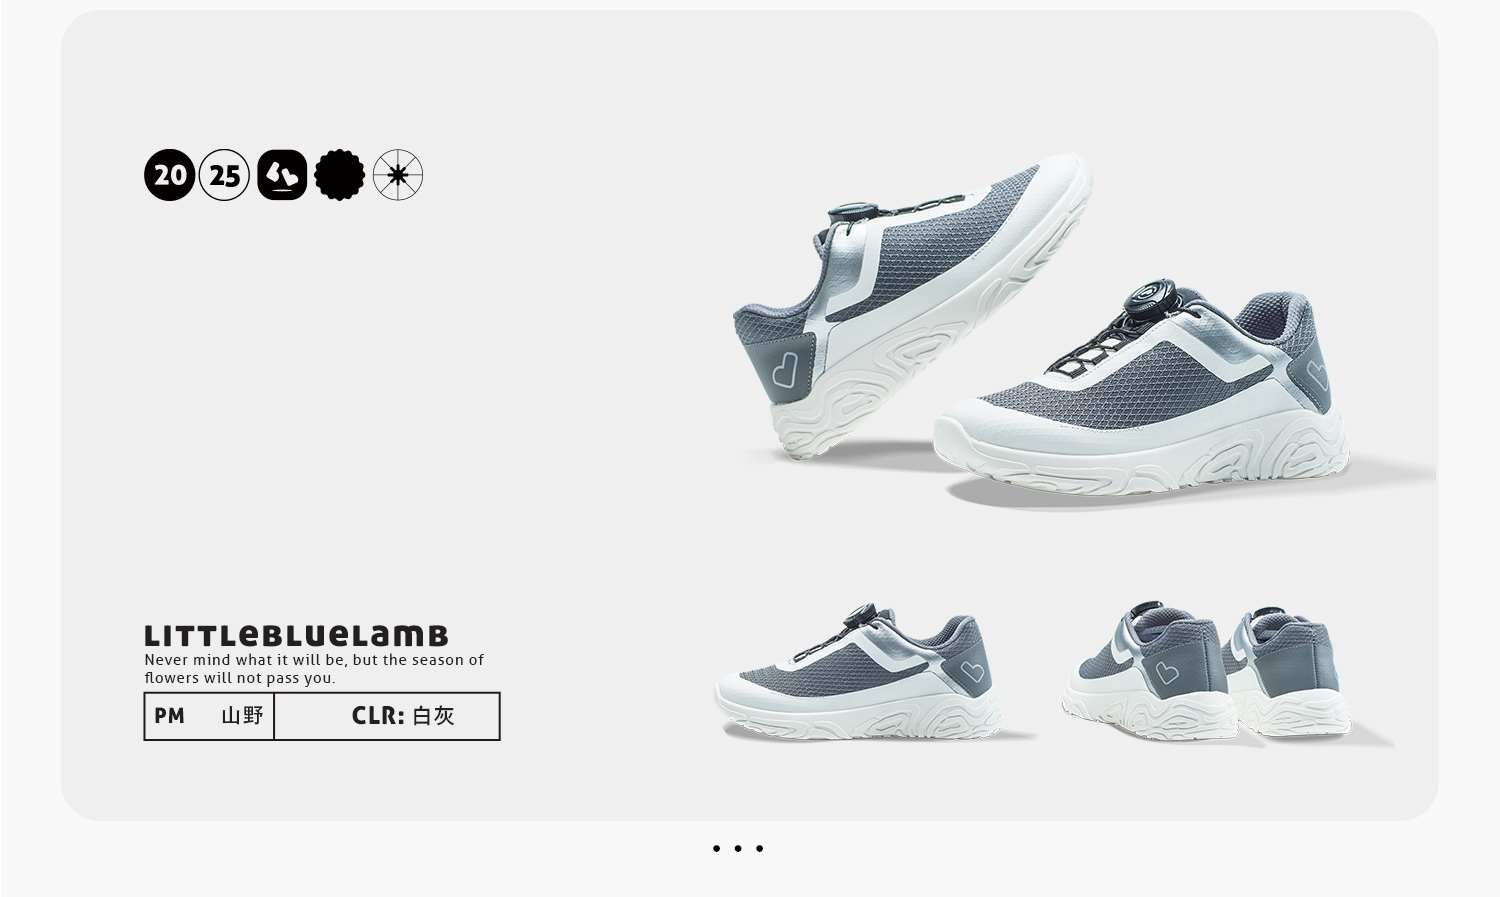Click the PM 山野 table cell
This screenshot has width=1500, height=897.
pyautogui.click(x=209, y=716)
